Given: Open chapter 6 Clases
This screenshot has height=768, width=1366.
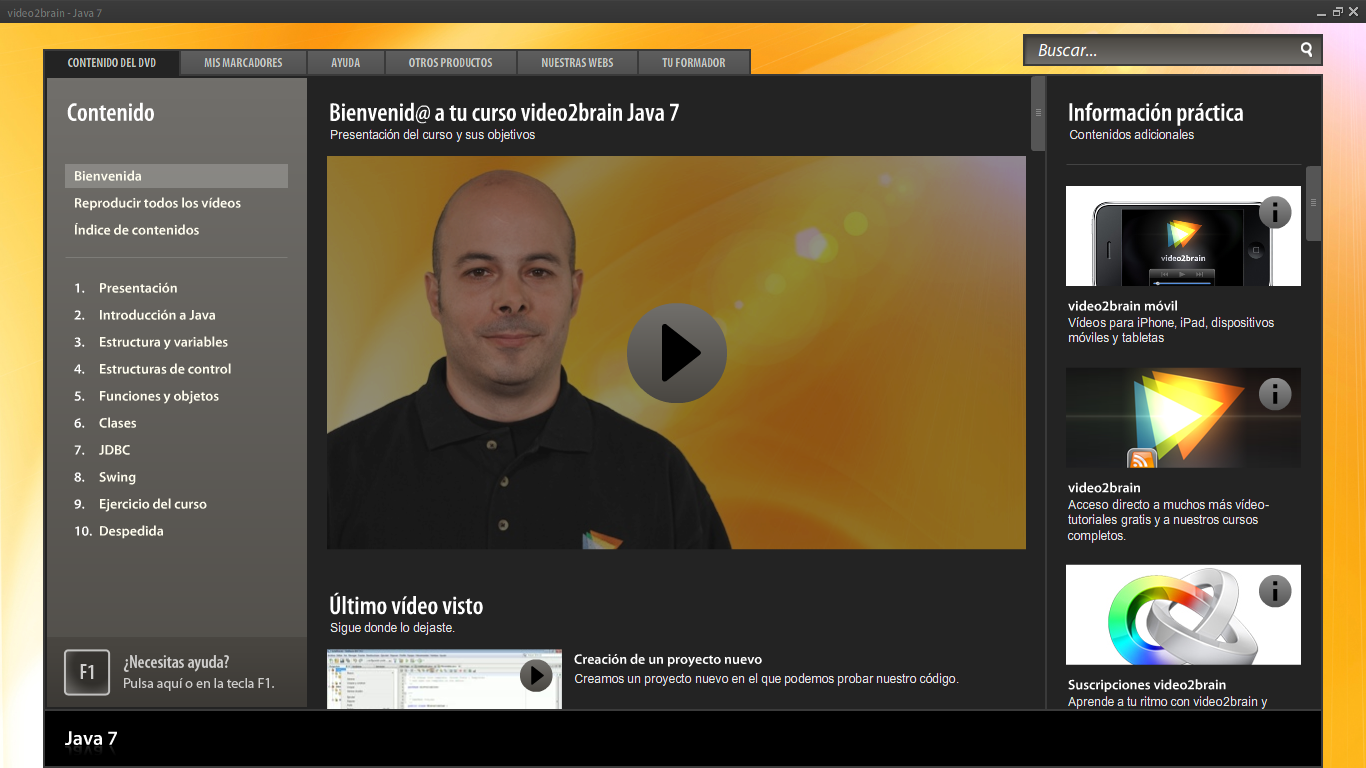Looking at the screenshot, I should (105, 423).
